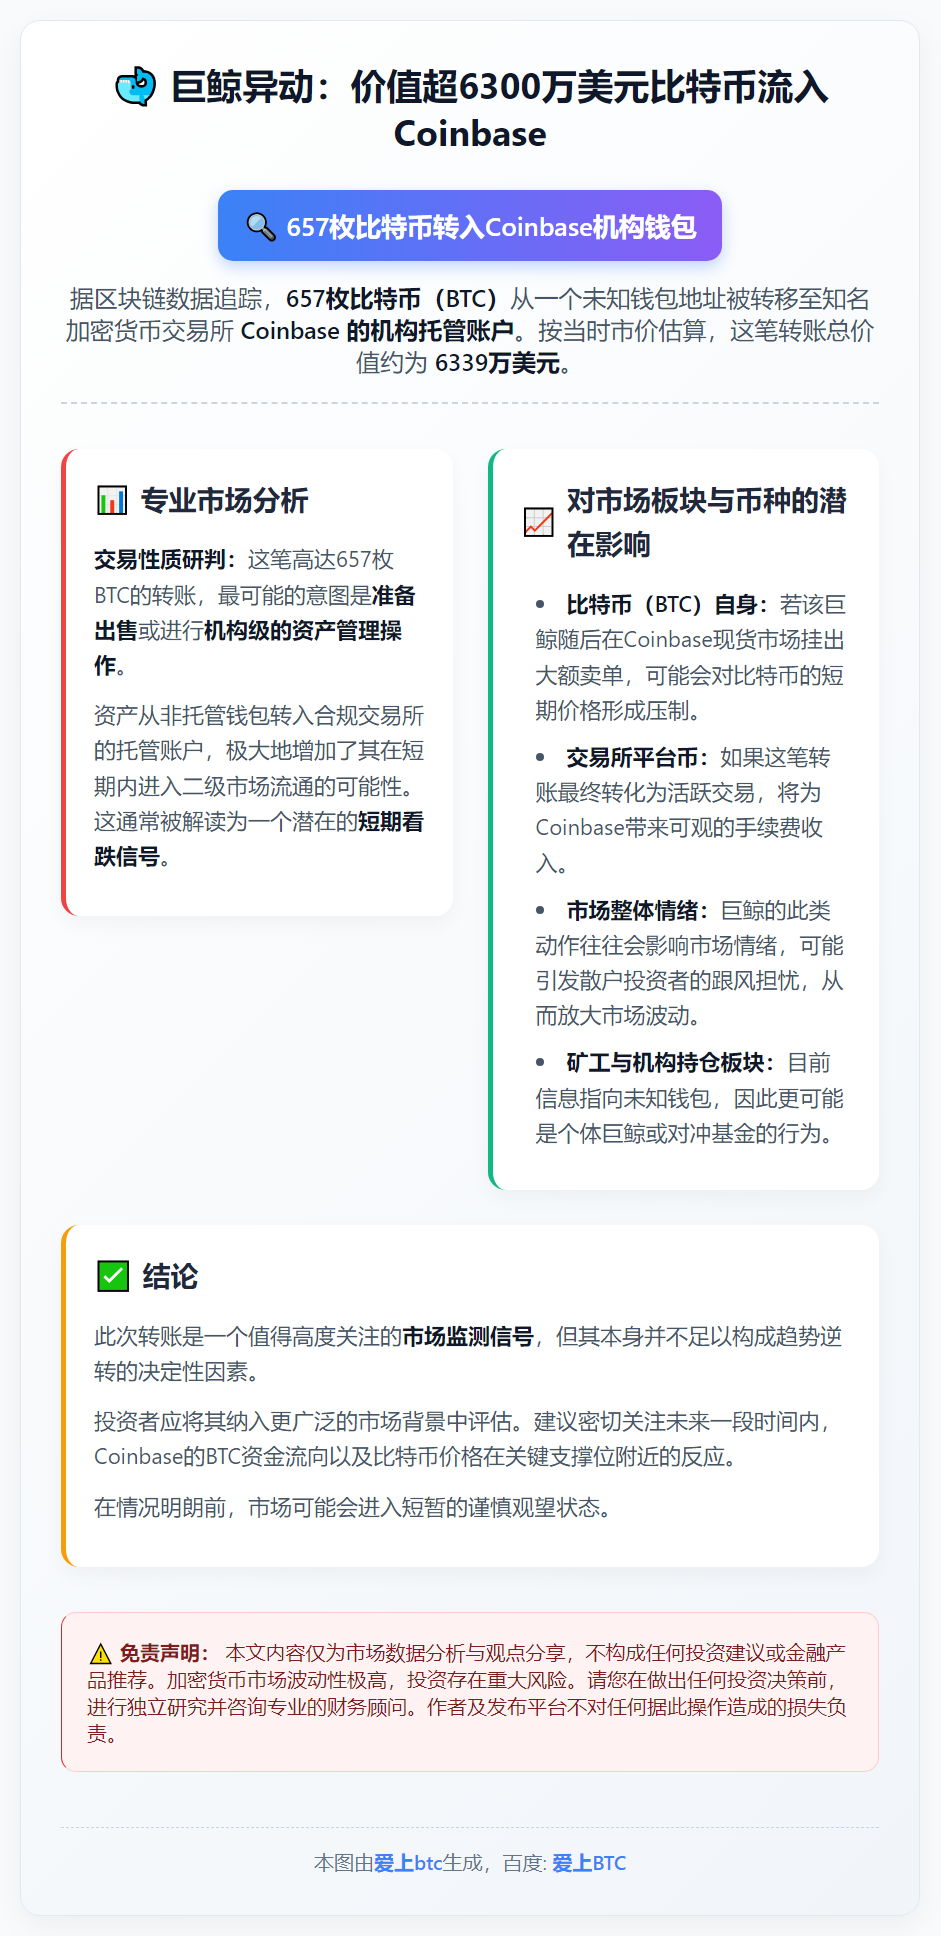
Task: Open the 爱上BTC Baidu link in footer
Action: tap(589, 1863)
